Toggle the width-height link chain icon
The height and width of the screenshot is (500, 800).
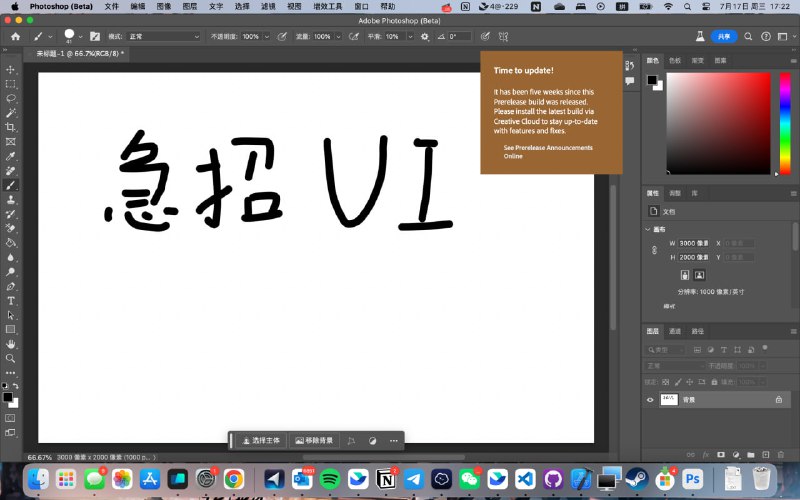coord(654,249)
